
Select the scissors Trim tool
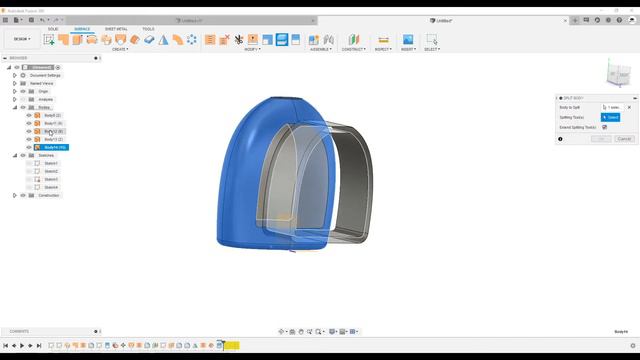[238, 40]
